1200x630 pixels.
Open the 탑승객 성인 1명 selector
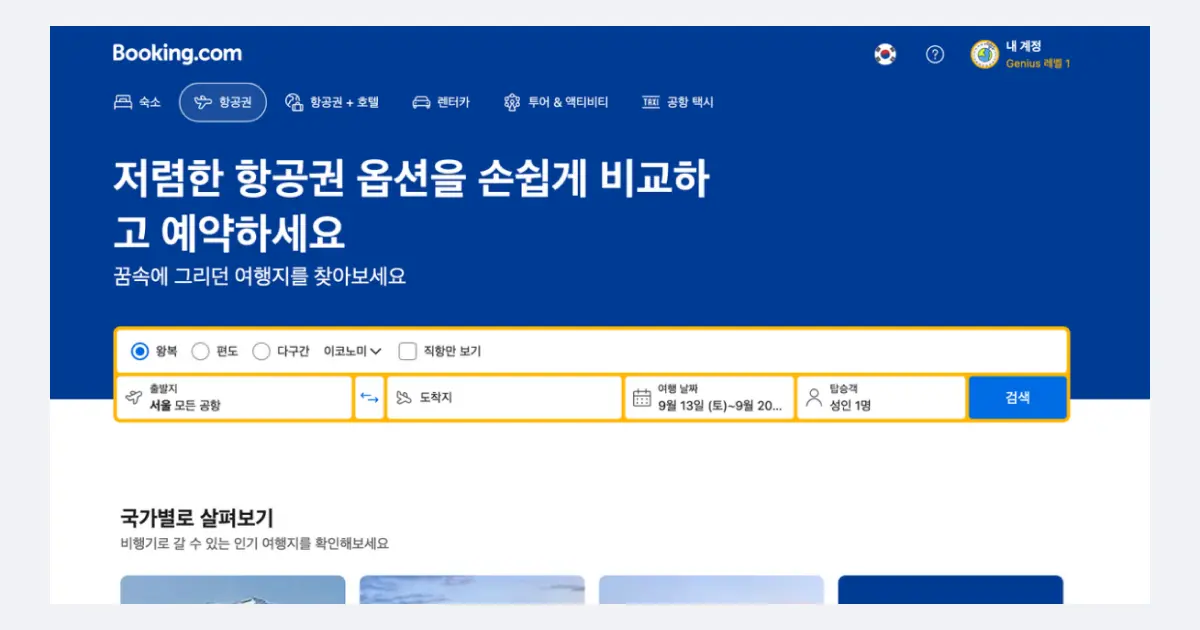(875, 397)
